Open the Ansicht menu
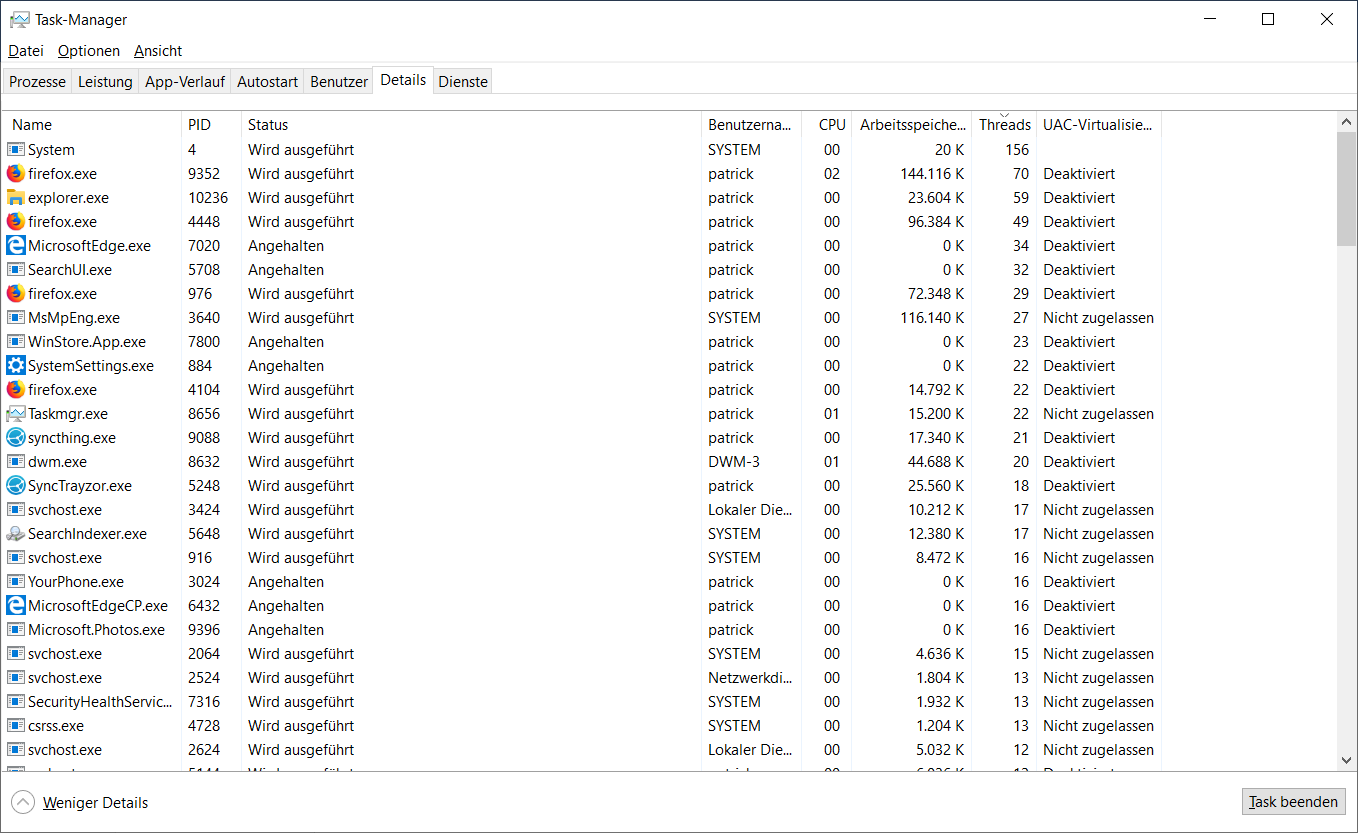This screenshot has width=1358, height=833. (x=158, y=51)
